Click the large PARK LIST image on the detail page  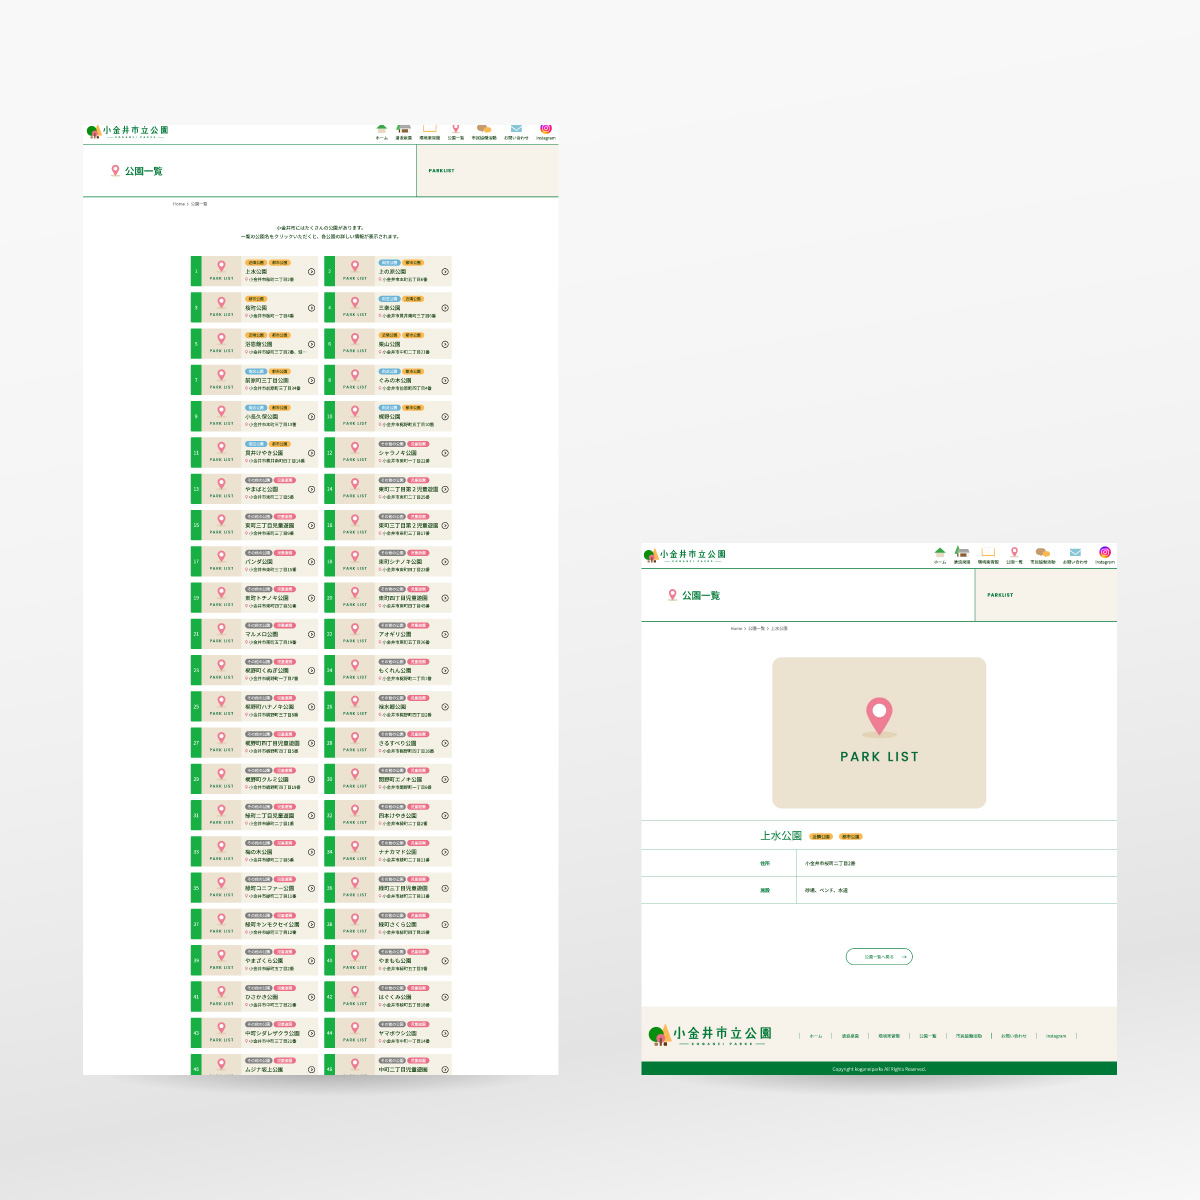[879, 733]
